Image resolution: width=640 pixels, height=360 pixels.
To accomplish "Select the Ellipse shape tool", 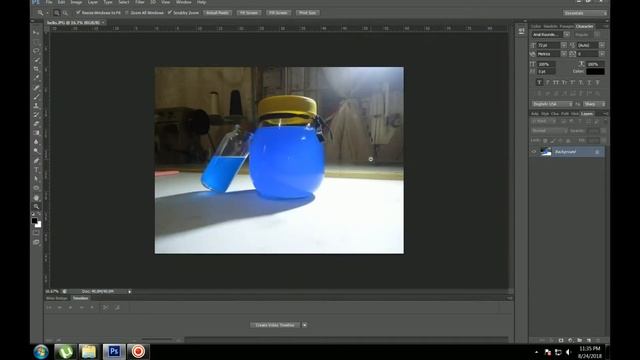I will (36, 188).
